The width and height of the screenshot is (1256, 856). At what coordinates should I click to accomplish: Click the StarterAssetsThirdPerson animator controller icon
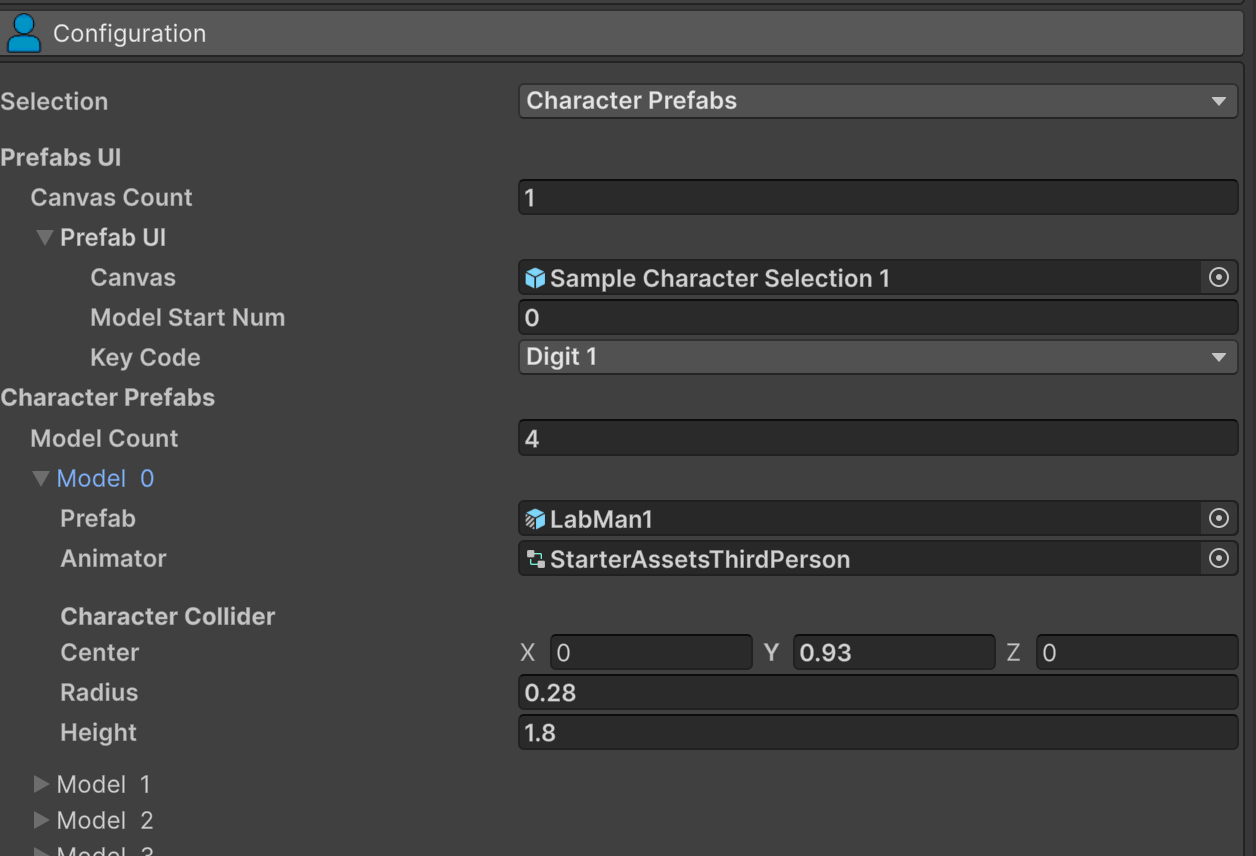coord(536,559)
